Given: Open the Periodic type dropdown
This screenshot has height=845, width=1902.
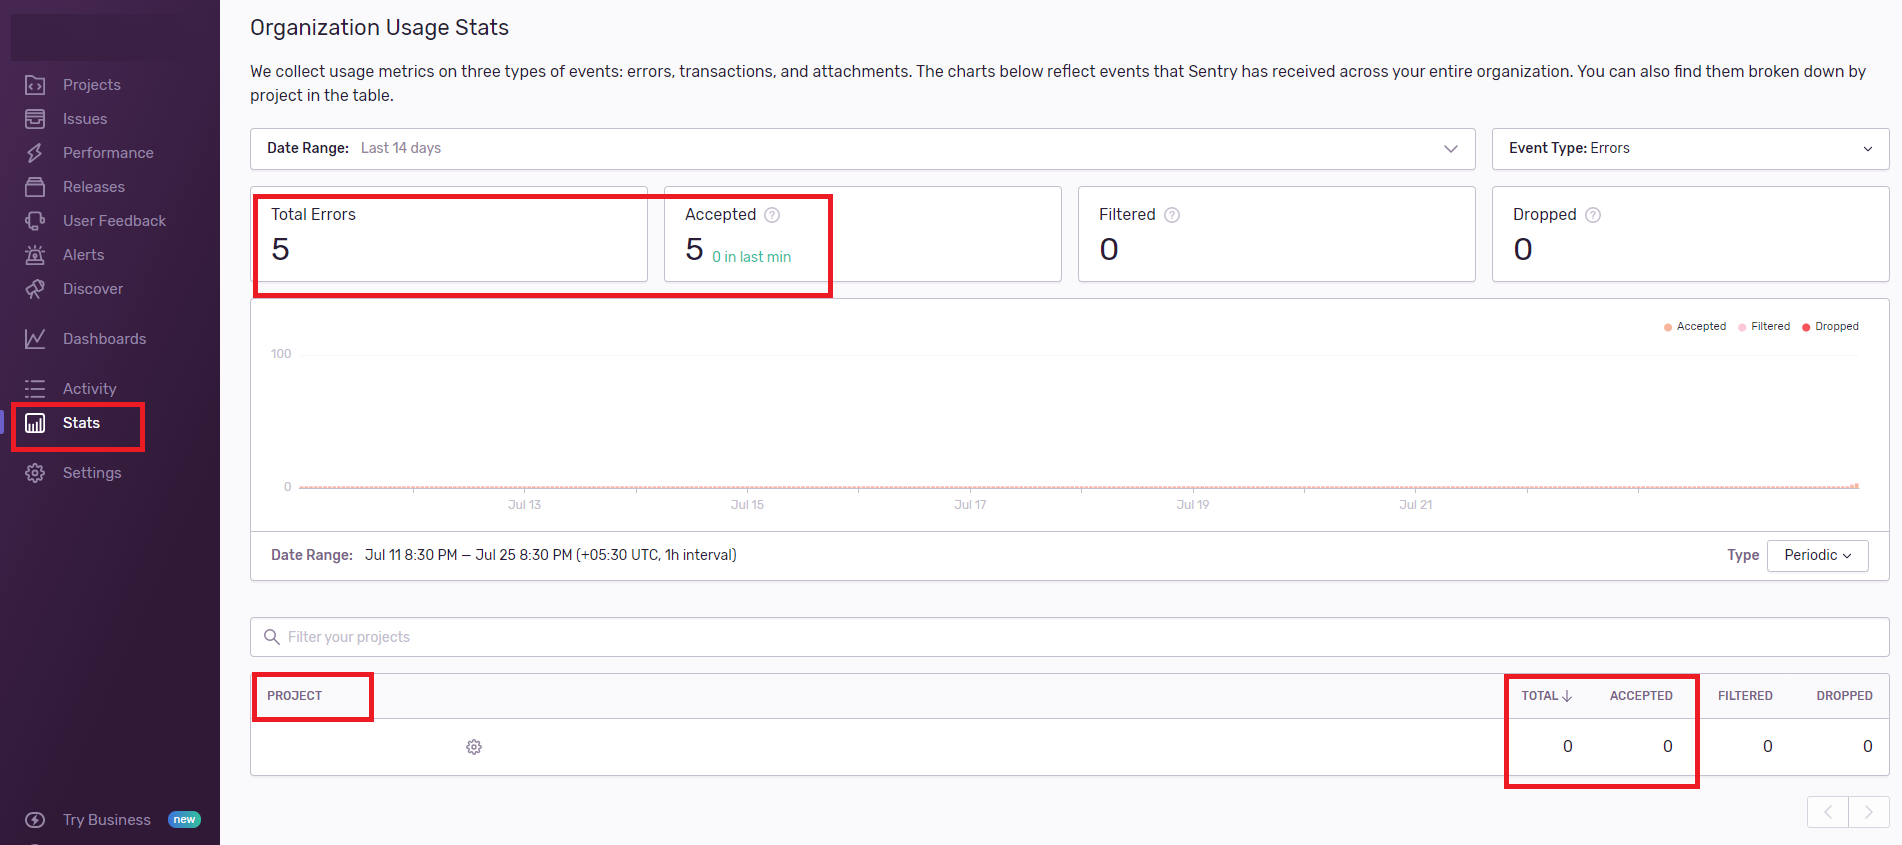Looking at the screenshot, I should pyautogui.click(x=1817, y=556).
